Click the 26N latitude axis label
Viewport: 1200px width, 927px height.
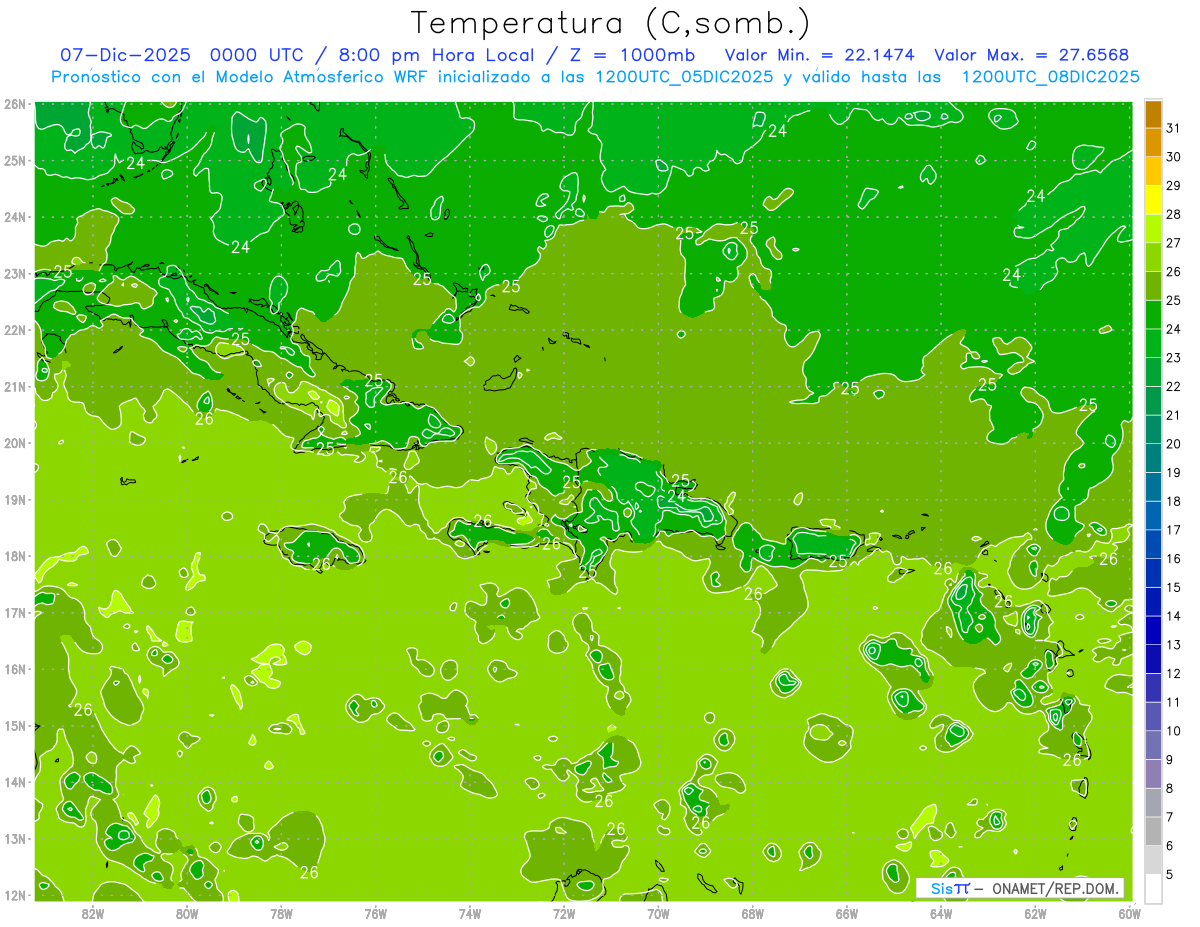tap(15, 103)
